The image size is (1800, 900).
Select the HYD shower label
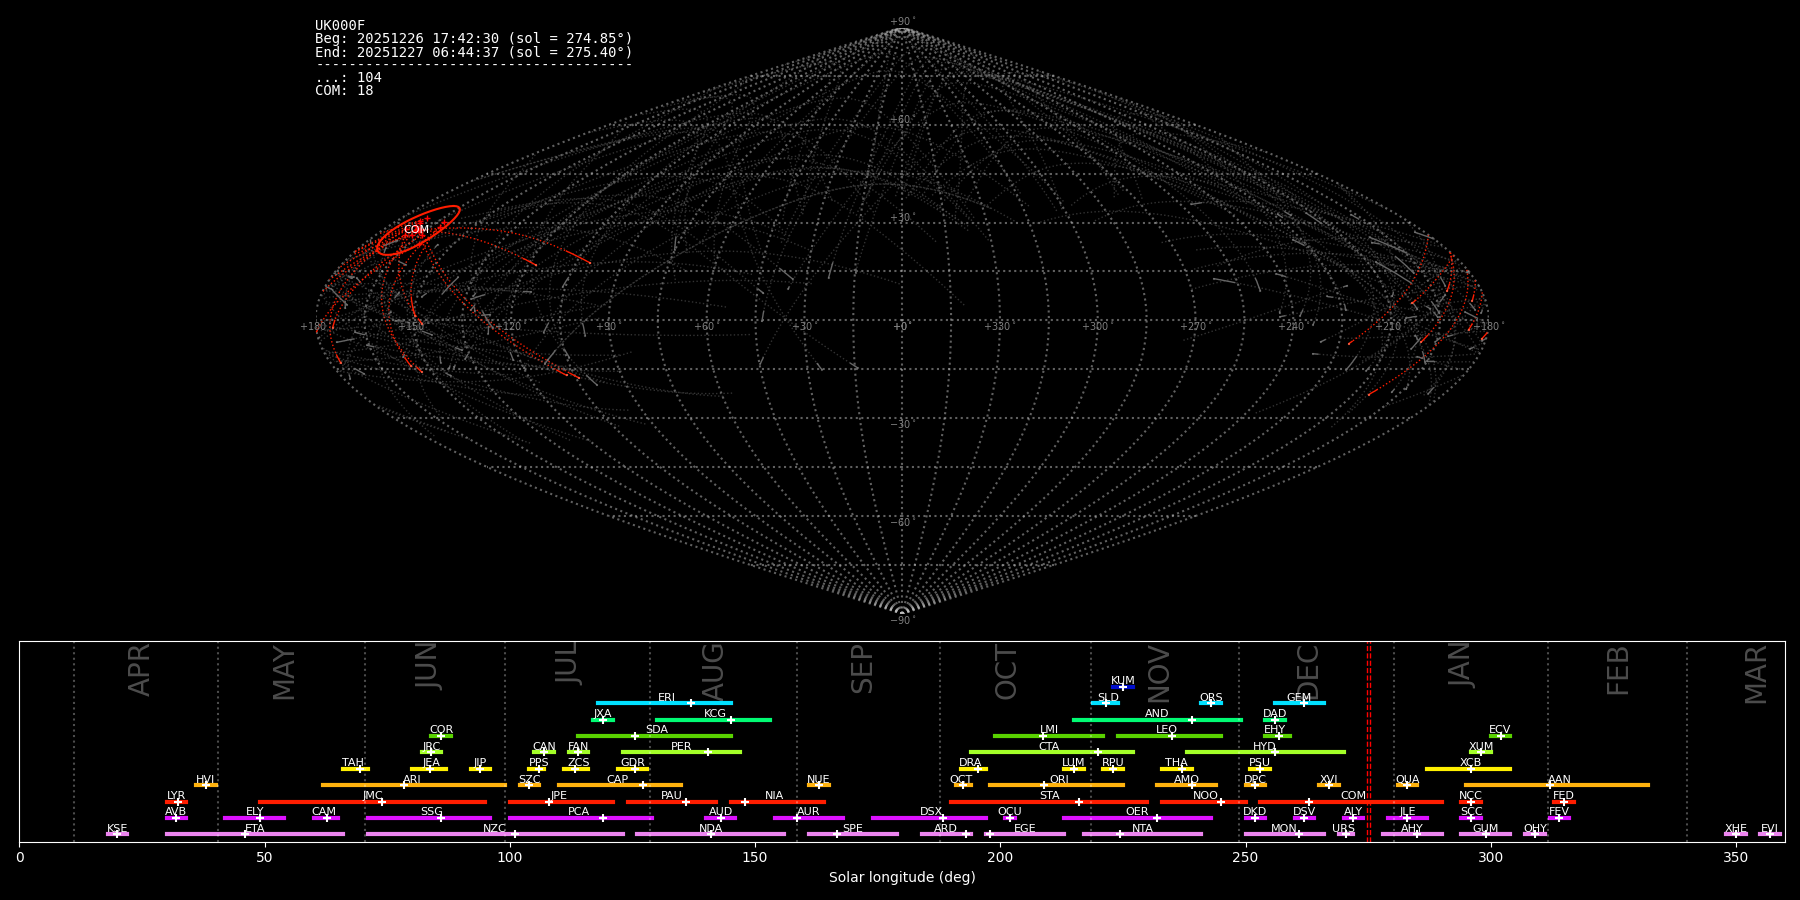tap(1265, 747)
